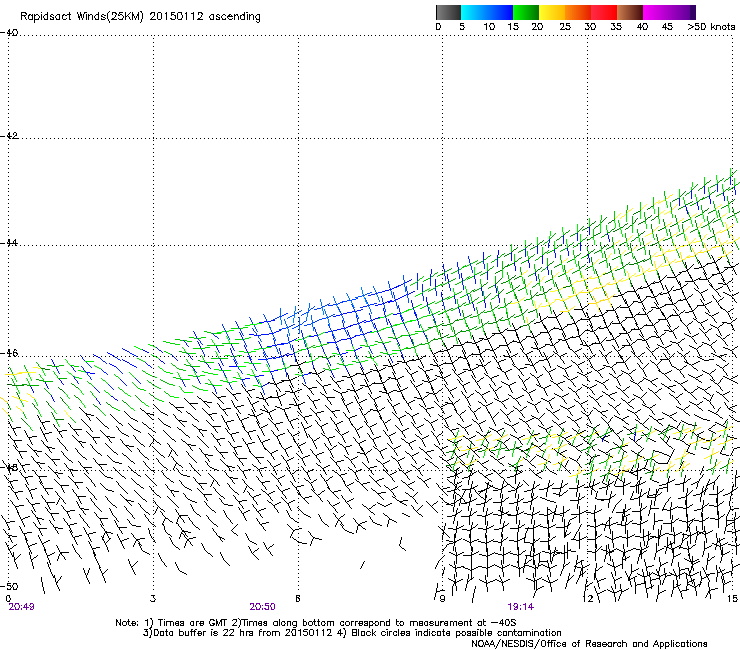Click the 20:50 swath time label

click(x=262, y=607)
